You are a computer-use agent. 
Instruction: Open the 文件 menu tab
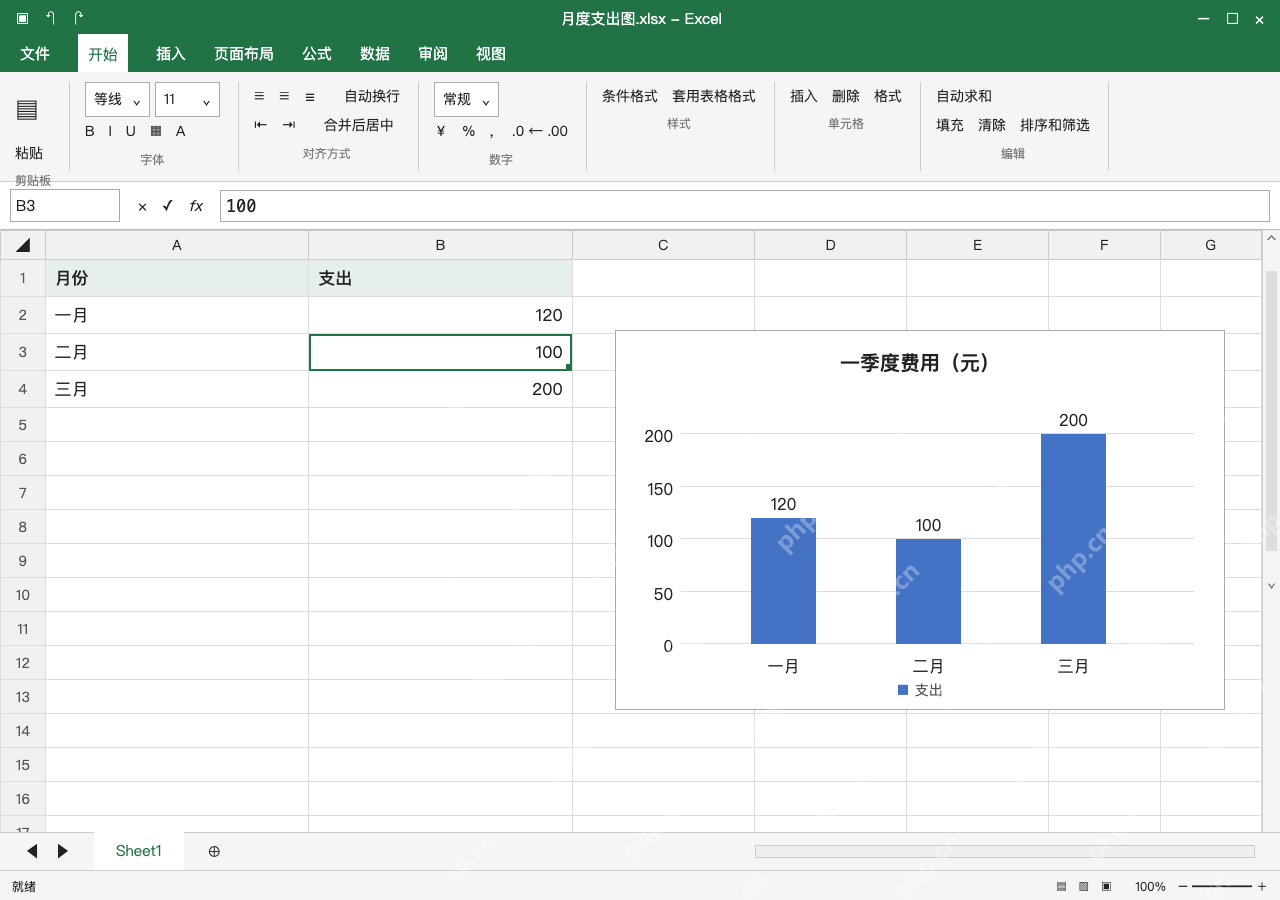click(35, 54)
